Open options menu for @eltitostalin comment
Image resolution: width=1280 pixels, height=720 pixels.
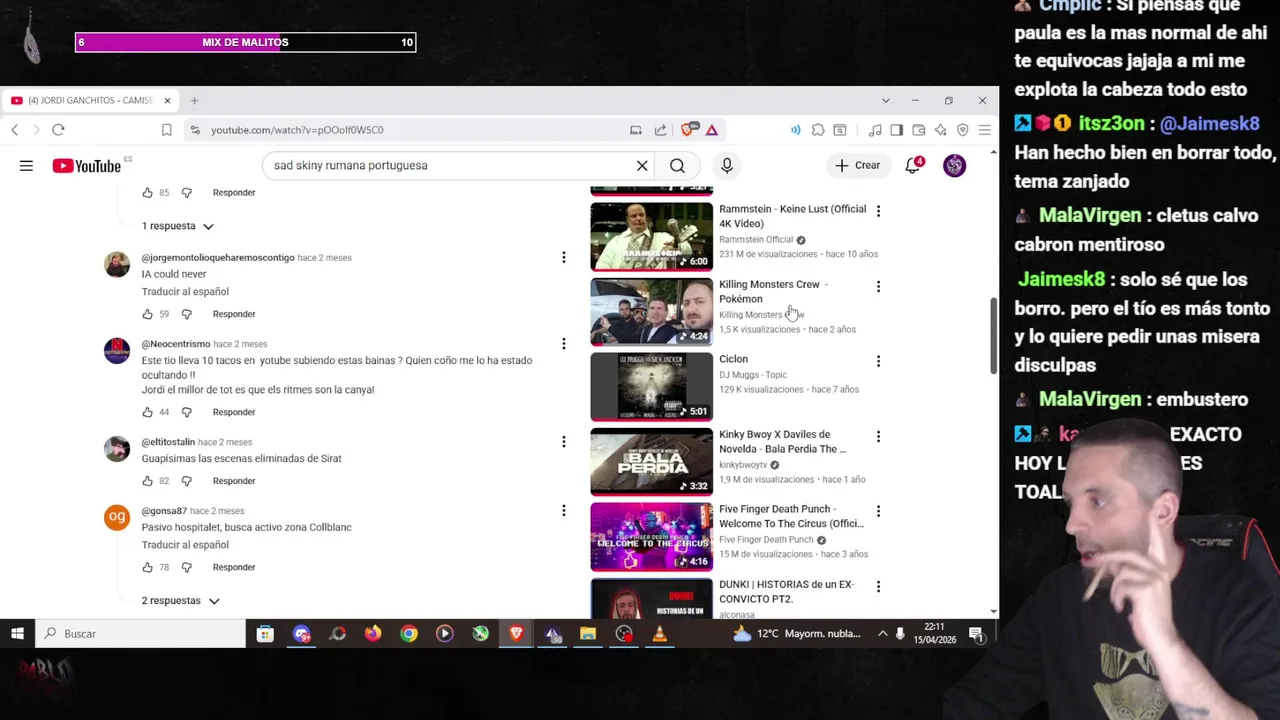pyautogui.click(x=563, y=442)
